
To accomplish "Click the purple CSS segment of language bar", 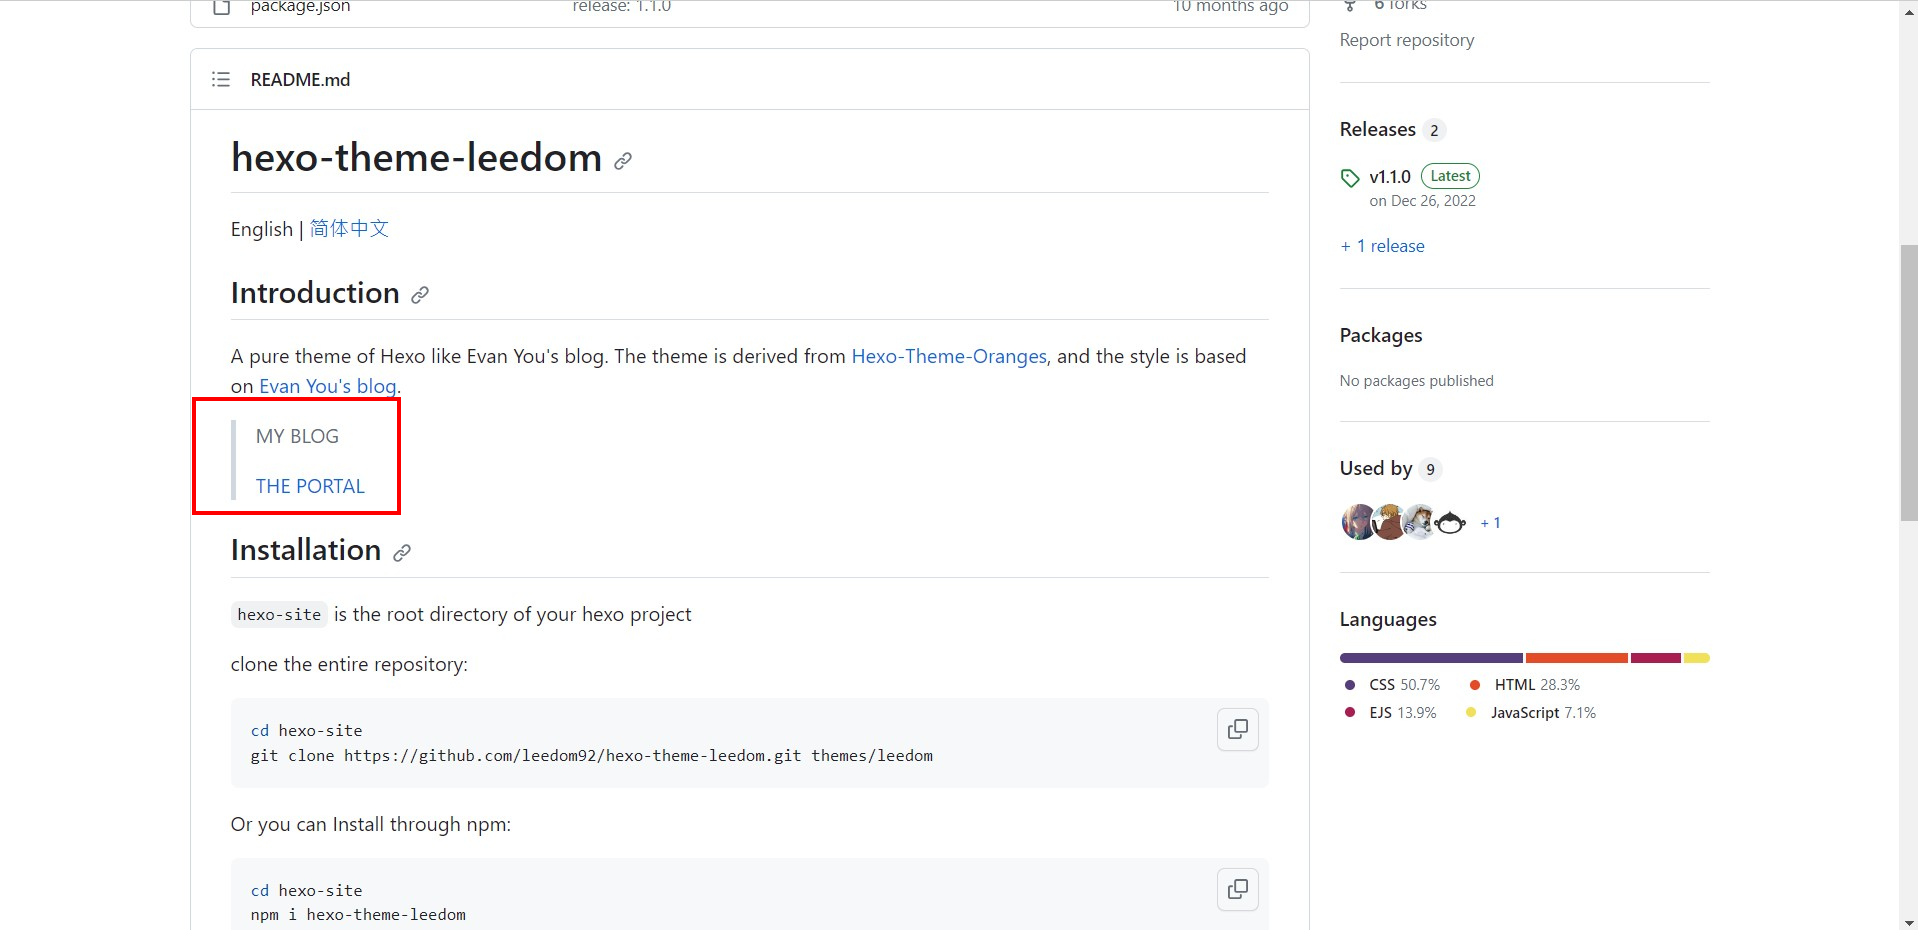I will coord(1431,658).
